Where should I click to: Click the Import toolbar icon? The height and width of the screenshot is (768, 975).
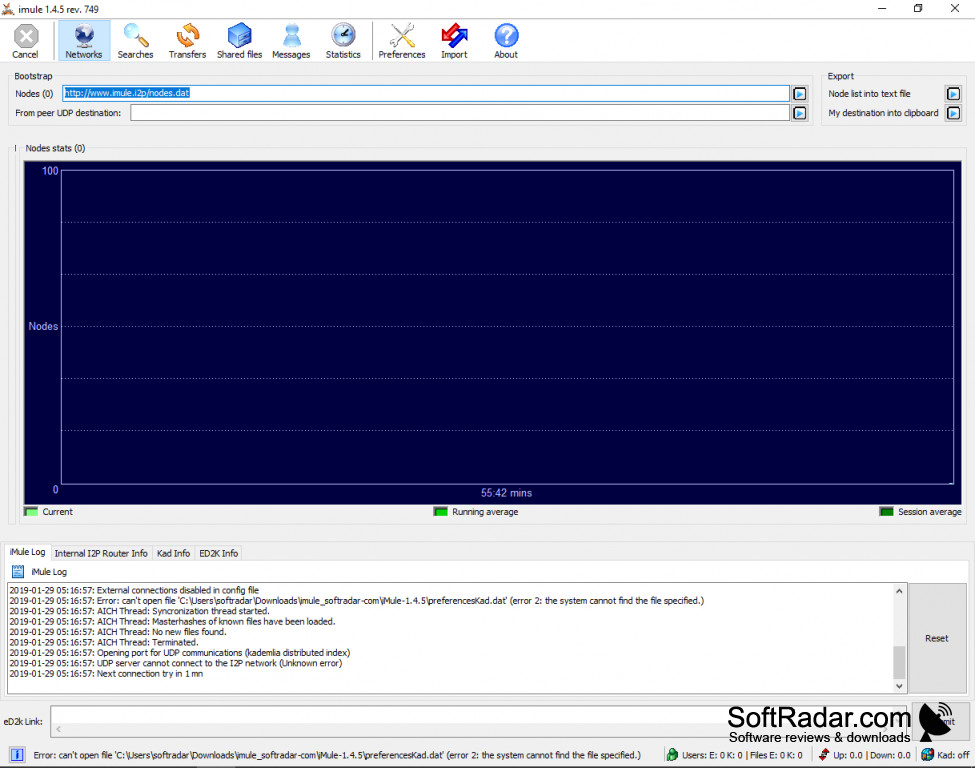point(454,41)
